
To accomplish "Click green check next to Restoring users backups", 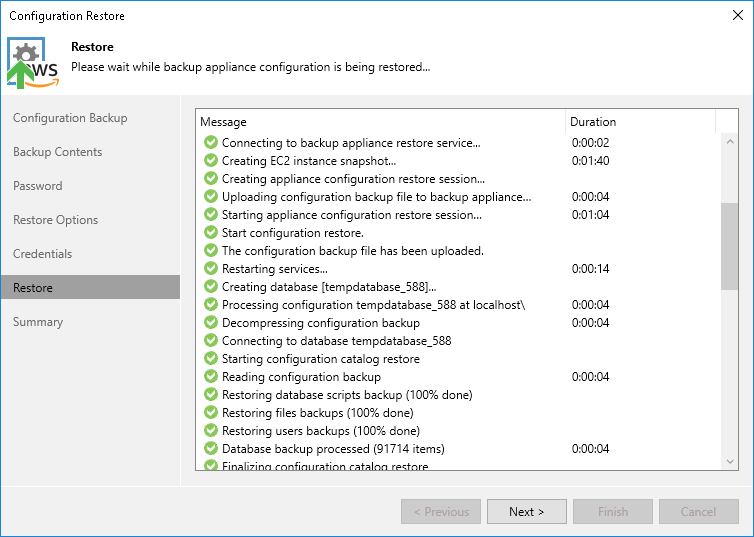I will coord(210,431).
